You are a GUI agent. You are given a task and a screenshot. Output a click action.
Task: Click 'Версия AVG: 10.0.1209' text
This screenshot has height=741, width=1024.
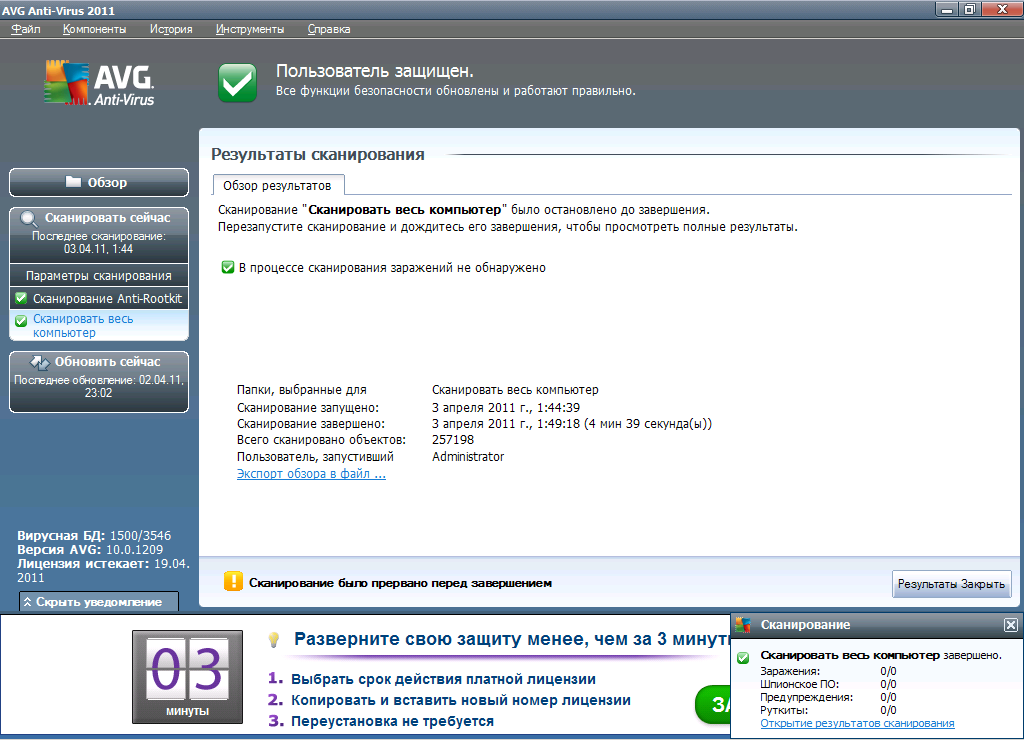tap(90, 550)
